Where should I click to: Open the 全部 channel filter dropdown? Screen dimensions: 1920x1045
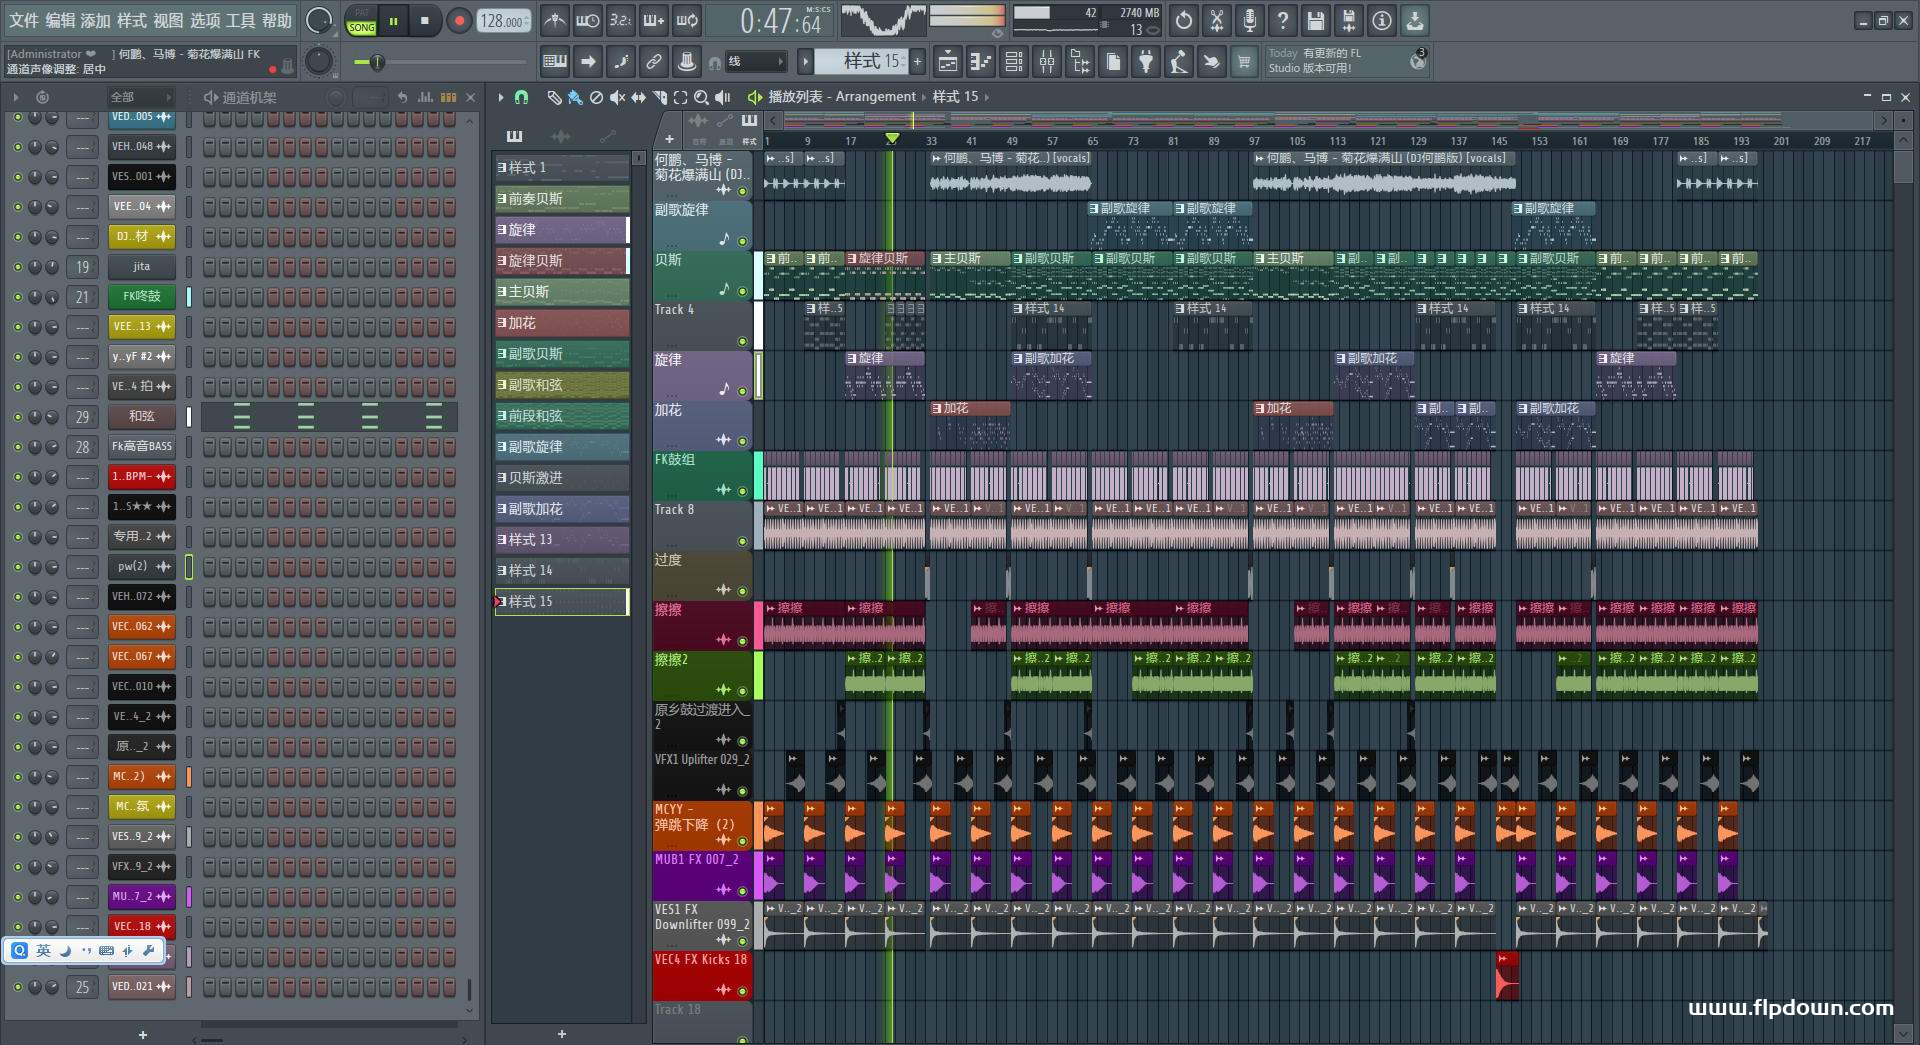[x=140, y=97]
